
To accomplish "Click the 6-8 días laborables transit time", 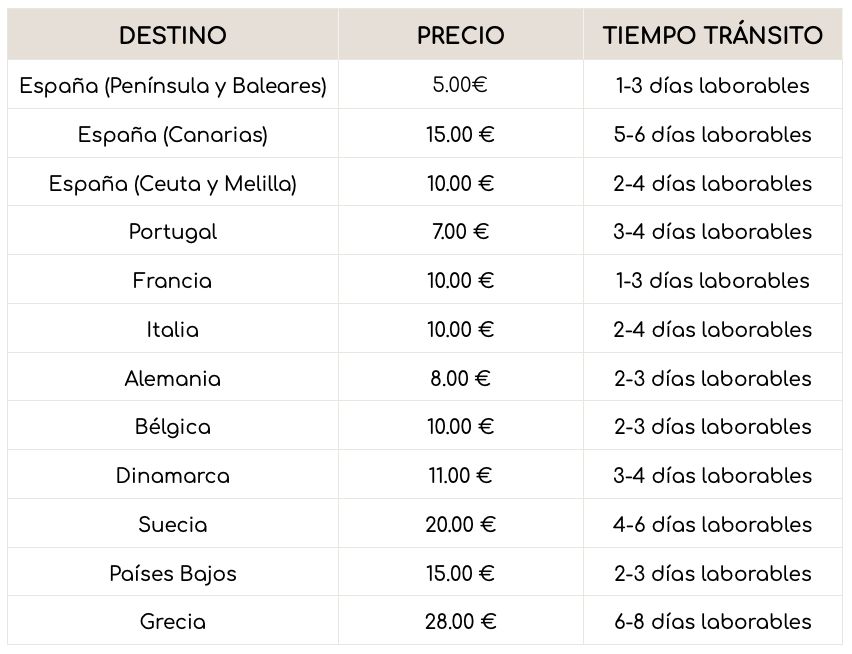I will coord(712,622).
